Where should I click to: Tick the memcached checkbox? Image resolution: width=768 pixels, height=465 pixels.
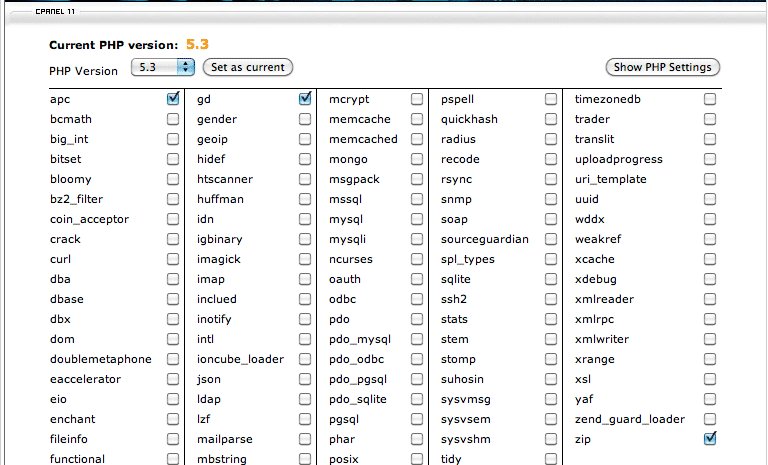click(x=417, y=139)
